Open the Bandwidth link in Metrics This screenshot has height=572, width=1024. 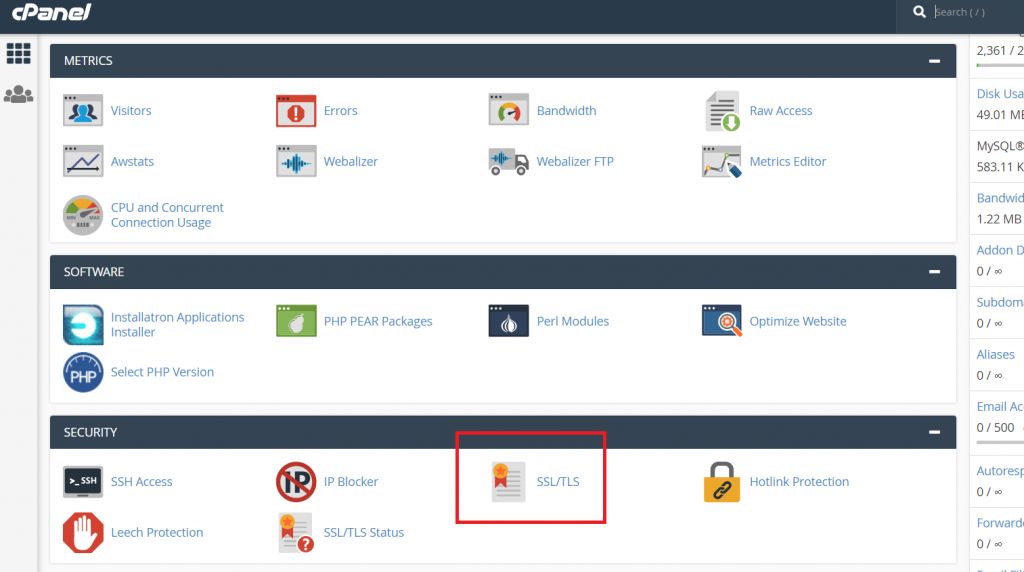coord(566,110)
